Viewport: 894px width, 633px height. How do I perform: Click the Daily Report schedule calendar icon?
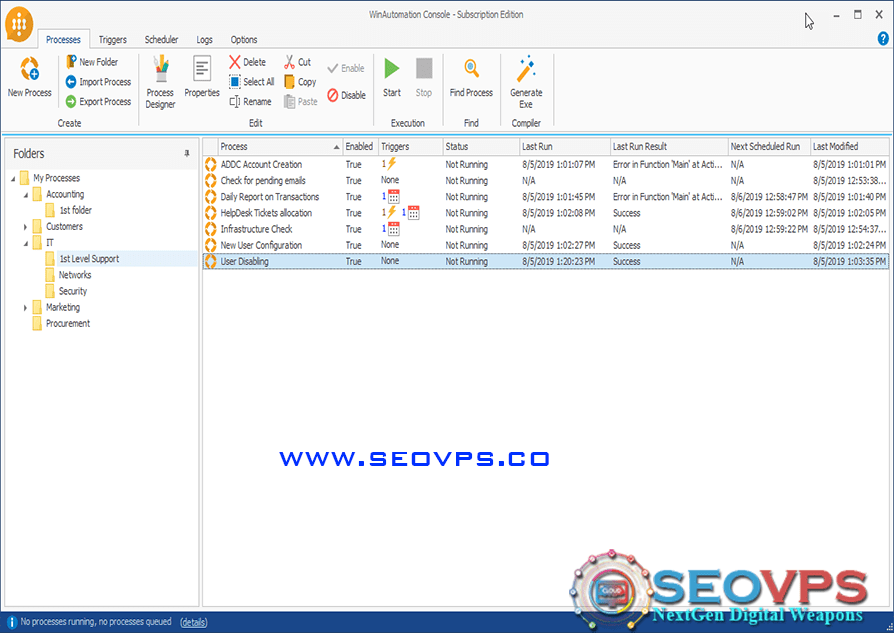coord(393,197)
